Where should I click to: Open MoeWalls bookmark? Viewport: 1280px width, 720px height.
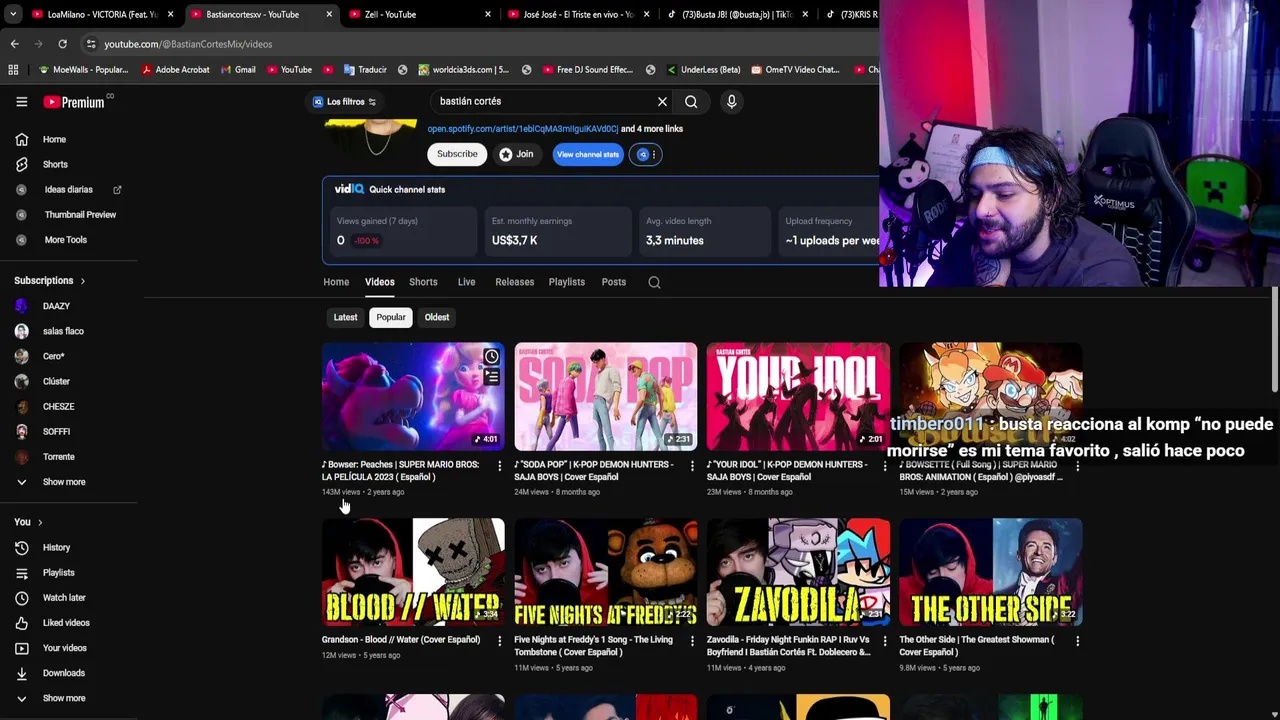click(x=83, y=69)
